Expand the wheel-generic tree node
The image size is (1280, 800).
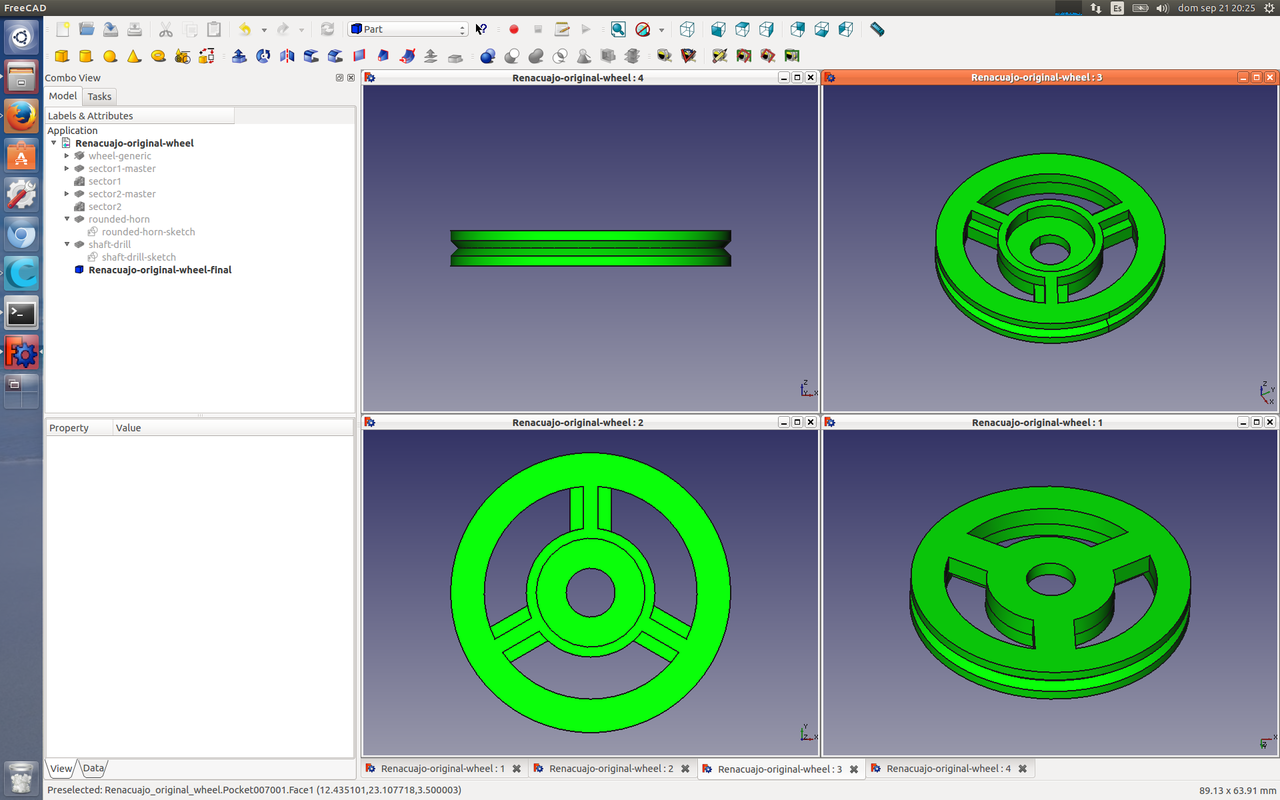tap(67, 156)
